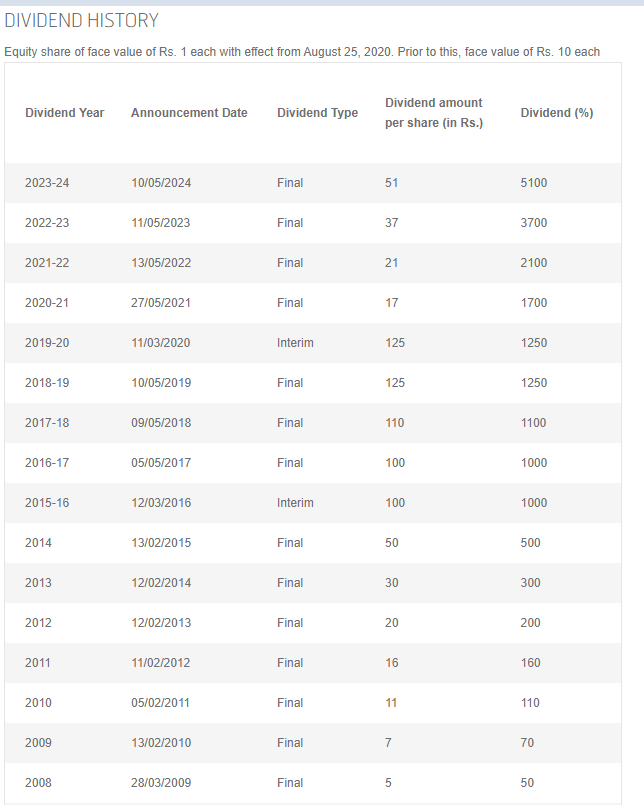
Task: Select the 12/02/2014 announcement date
Action: point(161,583)
